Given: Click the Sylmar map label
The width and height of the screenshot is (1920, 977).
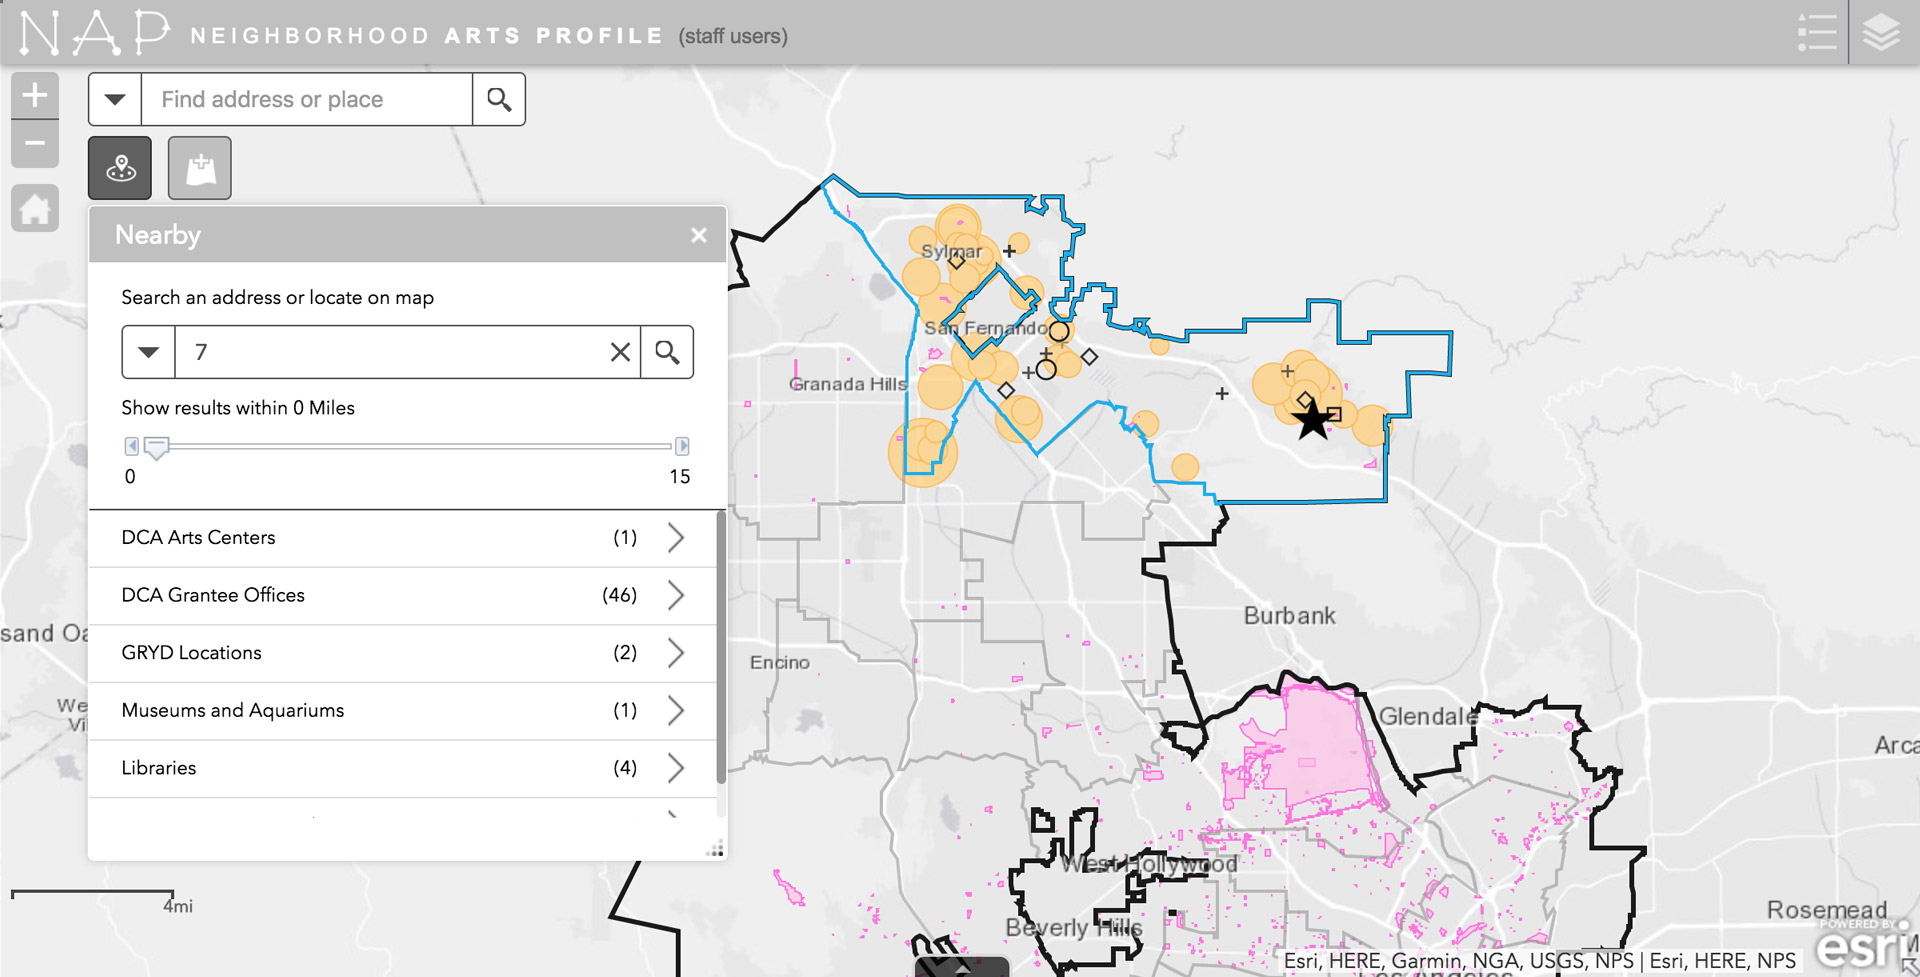Looking at the screenshot, I should 951,251.
